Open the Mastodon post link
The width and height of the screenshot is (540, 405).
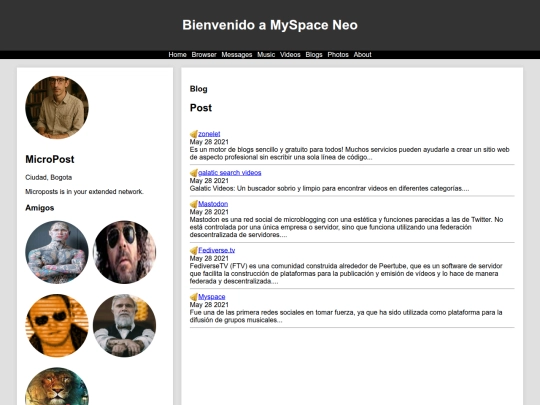click(x=213, y=204)
